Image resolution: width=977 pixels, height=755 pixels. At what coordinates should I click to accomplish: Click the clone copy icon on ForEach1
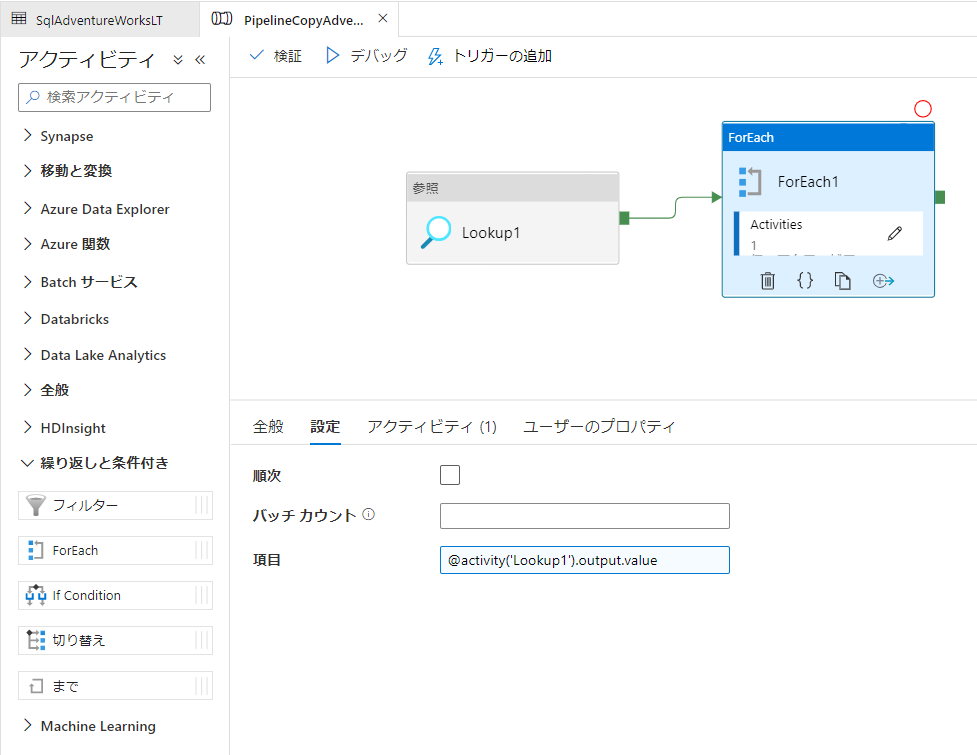pos(842,281)
